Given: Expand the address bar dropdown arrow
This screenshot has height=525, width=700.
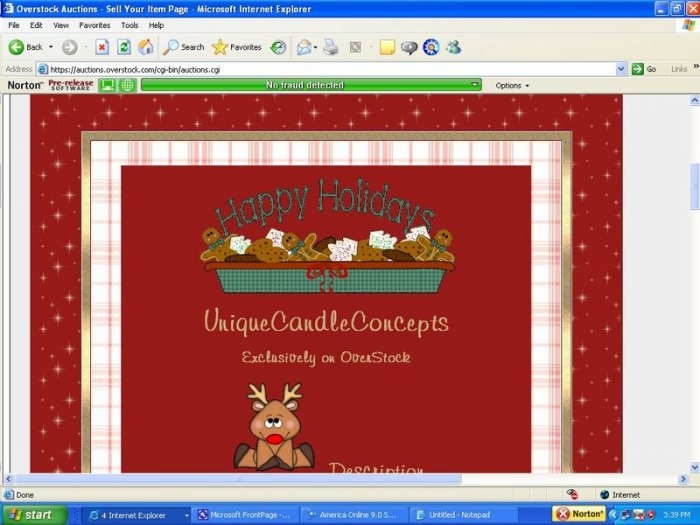Looking at the screenshot, I should point(621,69).
